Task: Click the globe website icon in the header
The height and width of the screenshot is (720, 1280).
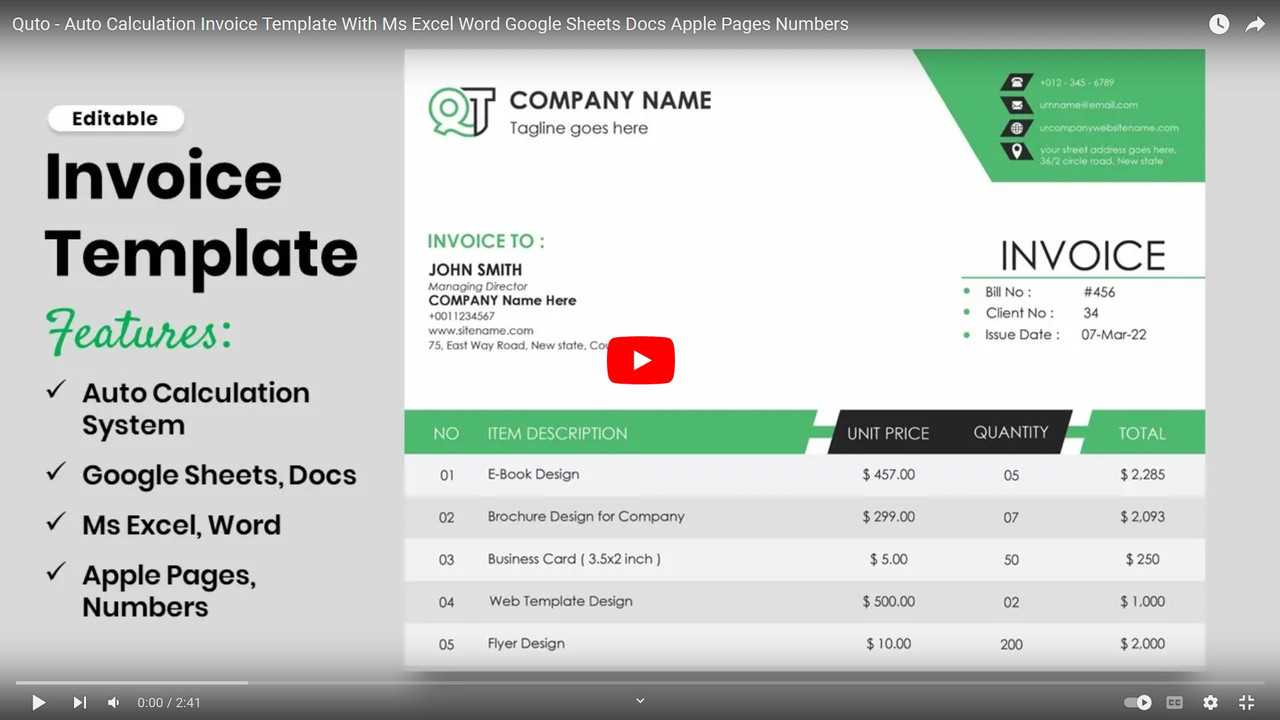Action: pos(1017,128)
